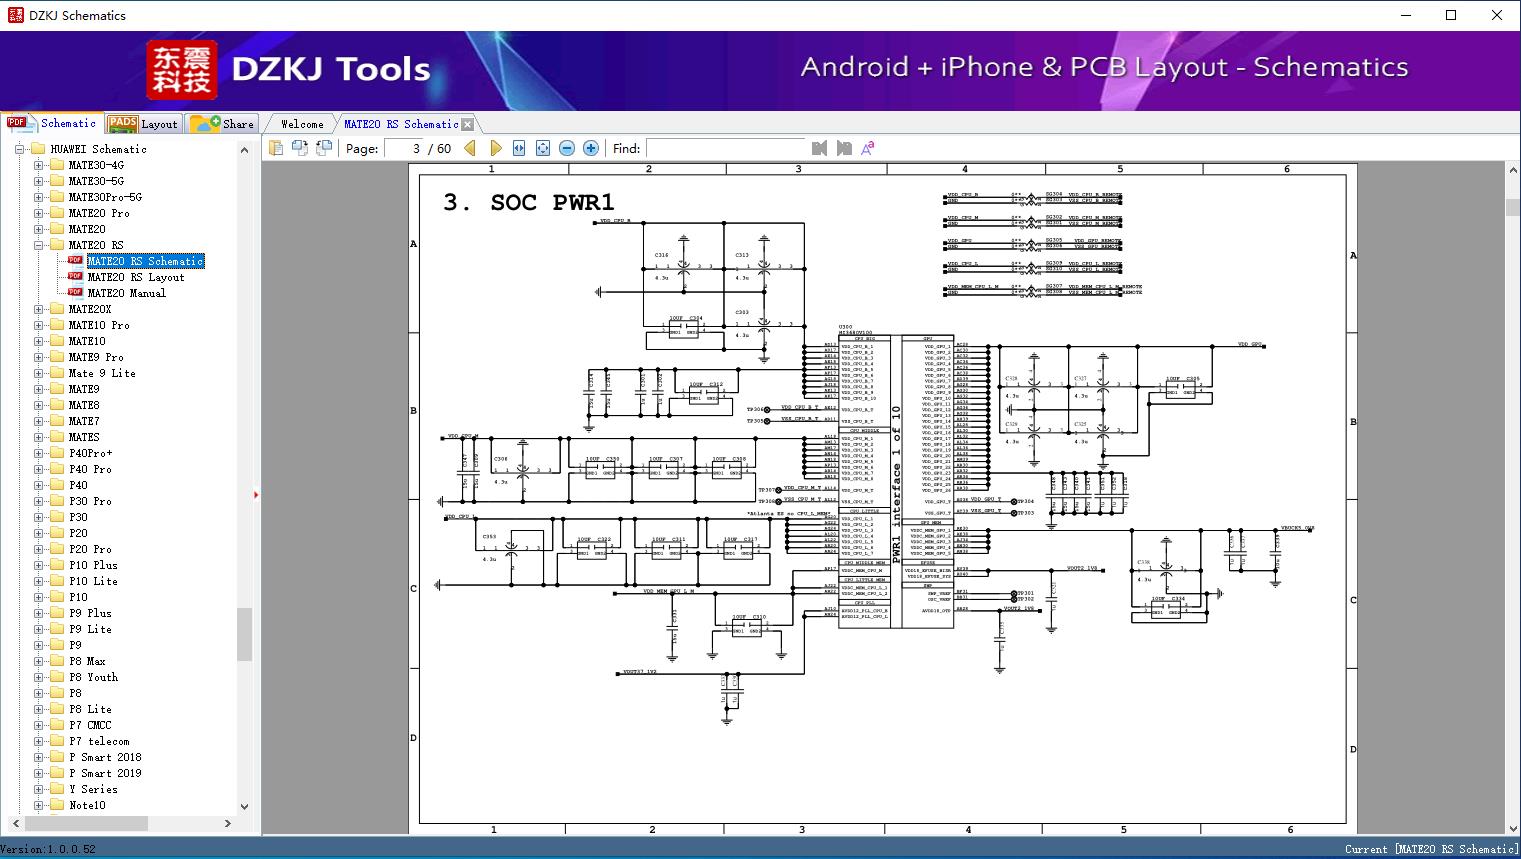The height and width of the screenshot is (859, 1521).
Task: Collapse the HUAWEI Schematic root node
Action: click(20, 149)
